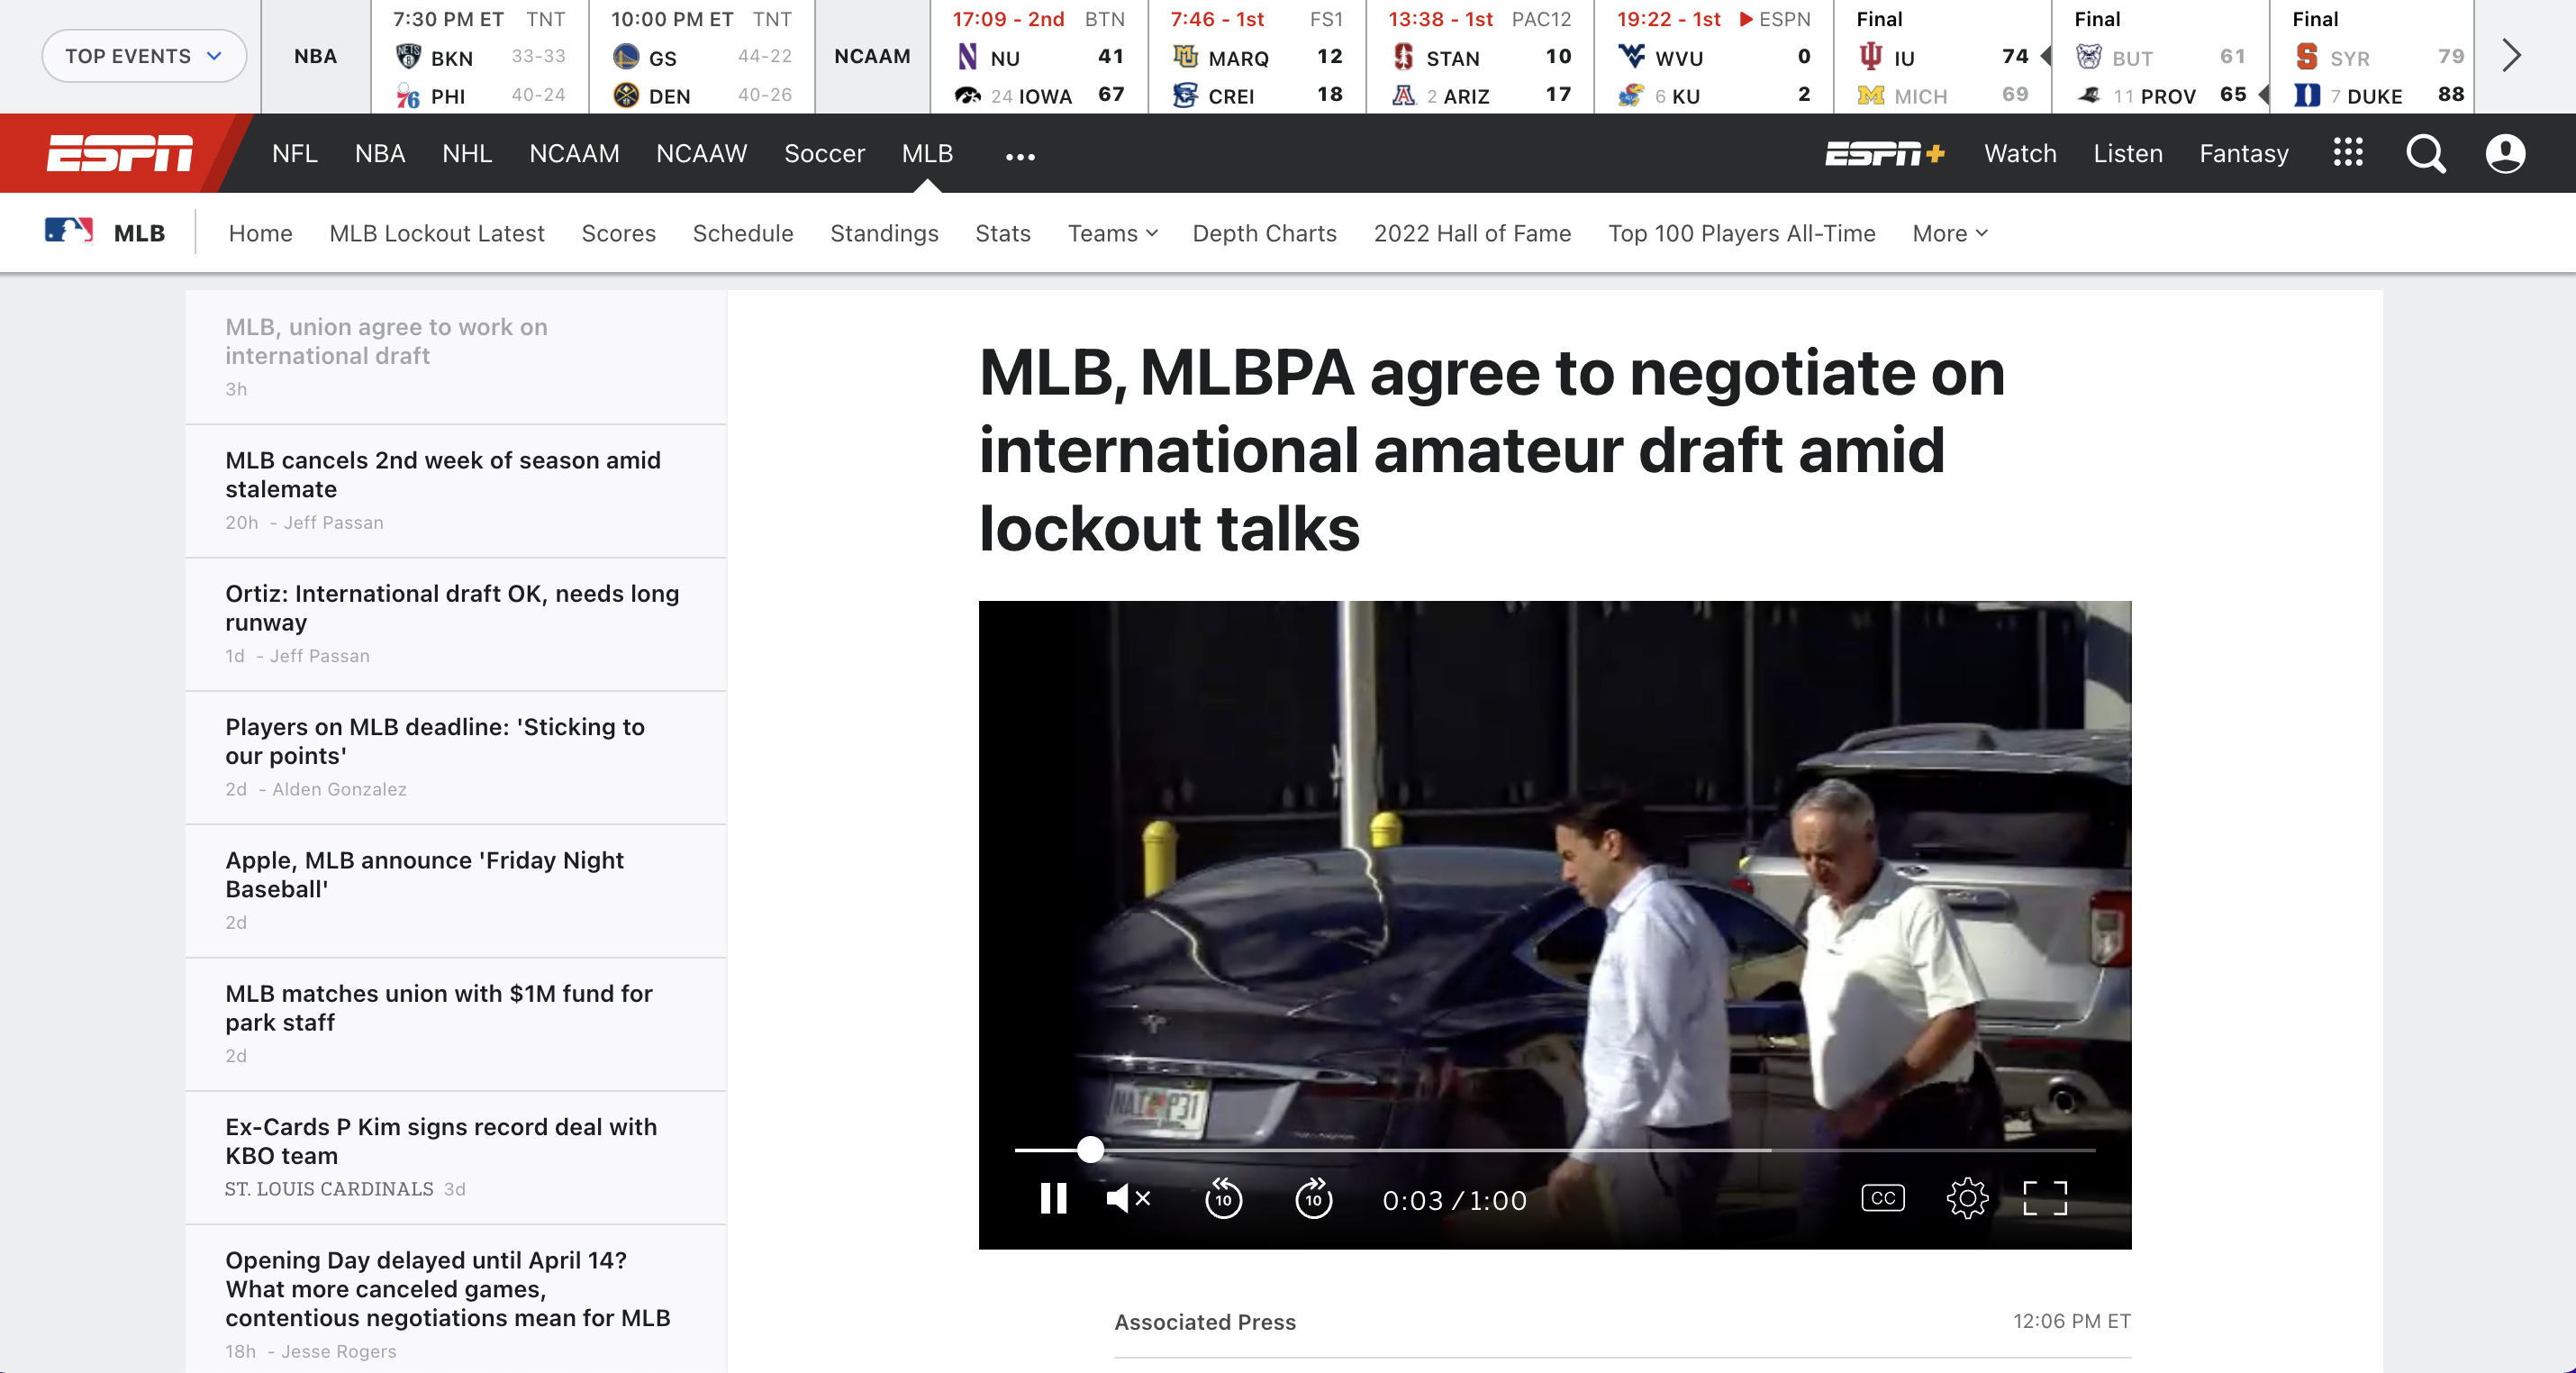Click the Indiana IU logo
Viewport: 2576px width, 1373px height.
(1870, 56)
